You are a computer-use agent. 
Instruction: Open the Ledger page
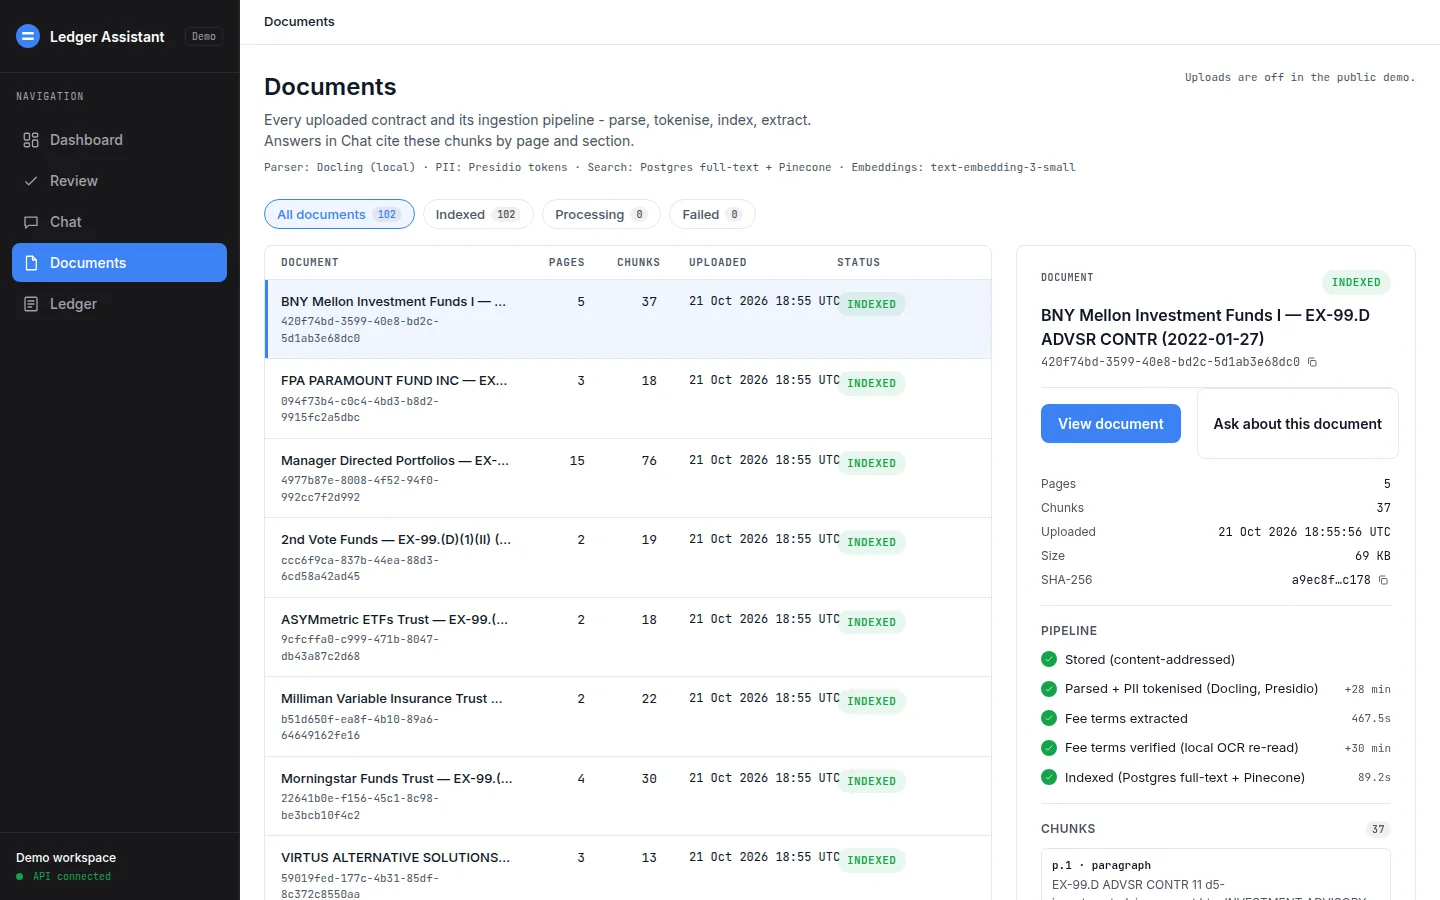[x=119, y=304]
